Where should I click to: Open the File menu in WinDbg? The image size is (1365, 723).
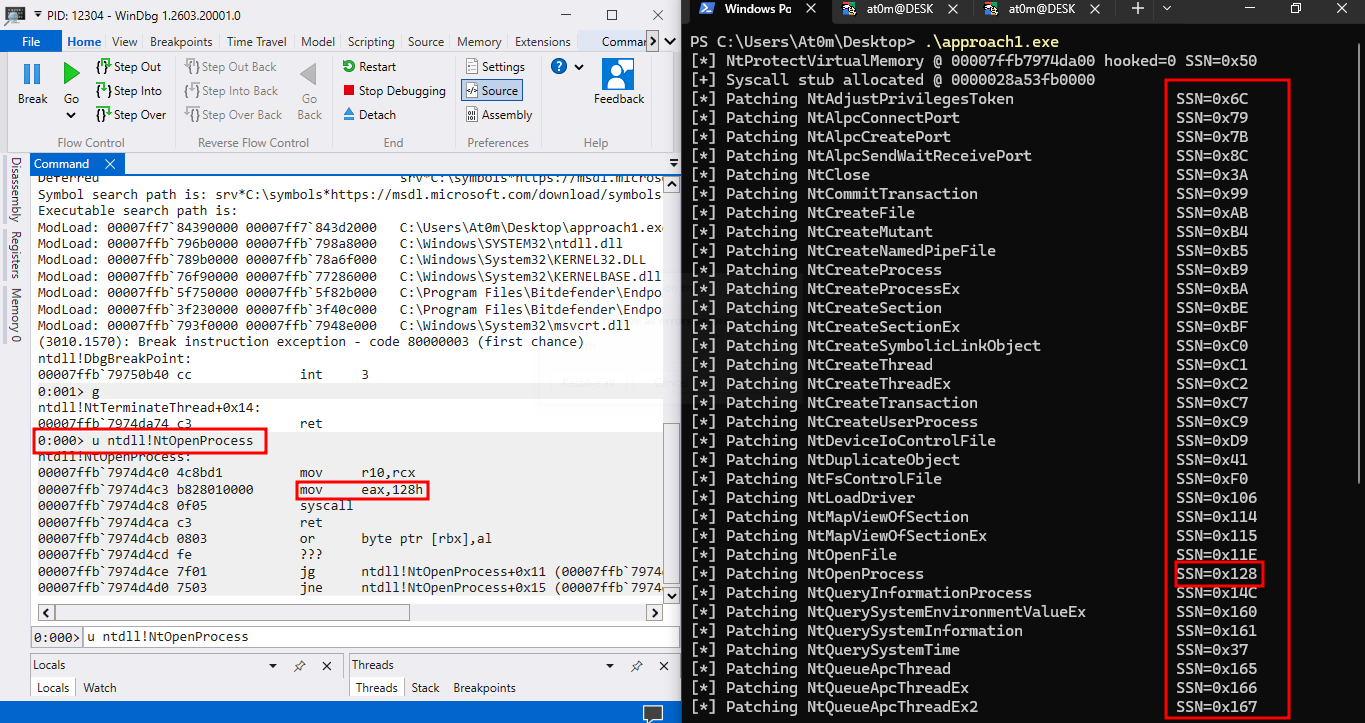pyautogui.click(x=31, y=41)
